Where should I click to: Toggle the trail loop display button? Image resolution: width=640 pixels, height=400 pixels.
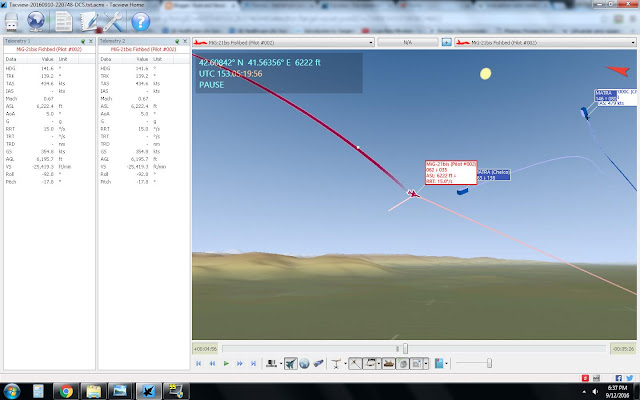pyautogui.click(x=371, y=363)
